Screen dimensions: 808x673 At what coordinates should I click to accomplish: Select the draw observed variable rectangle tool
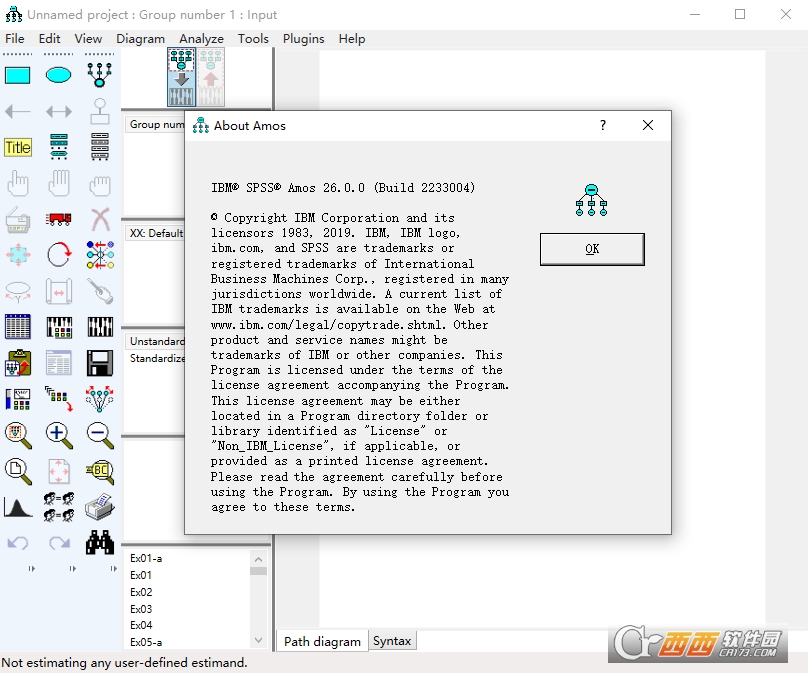click(x=18, y=75)
